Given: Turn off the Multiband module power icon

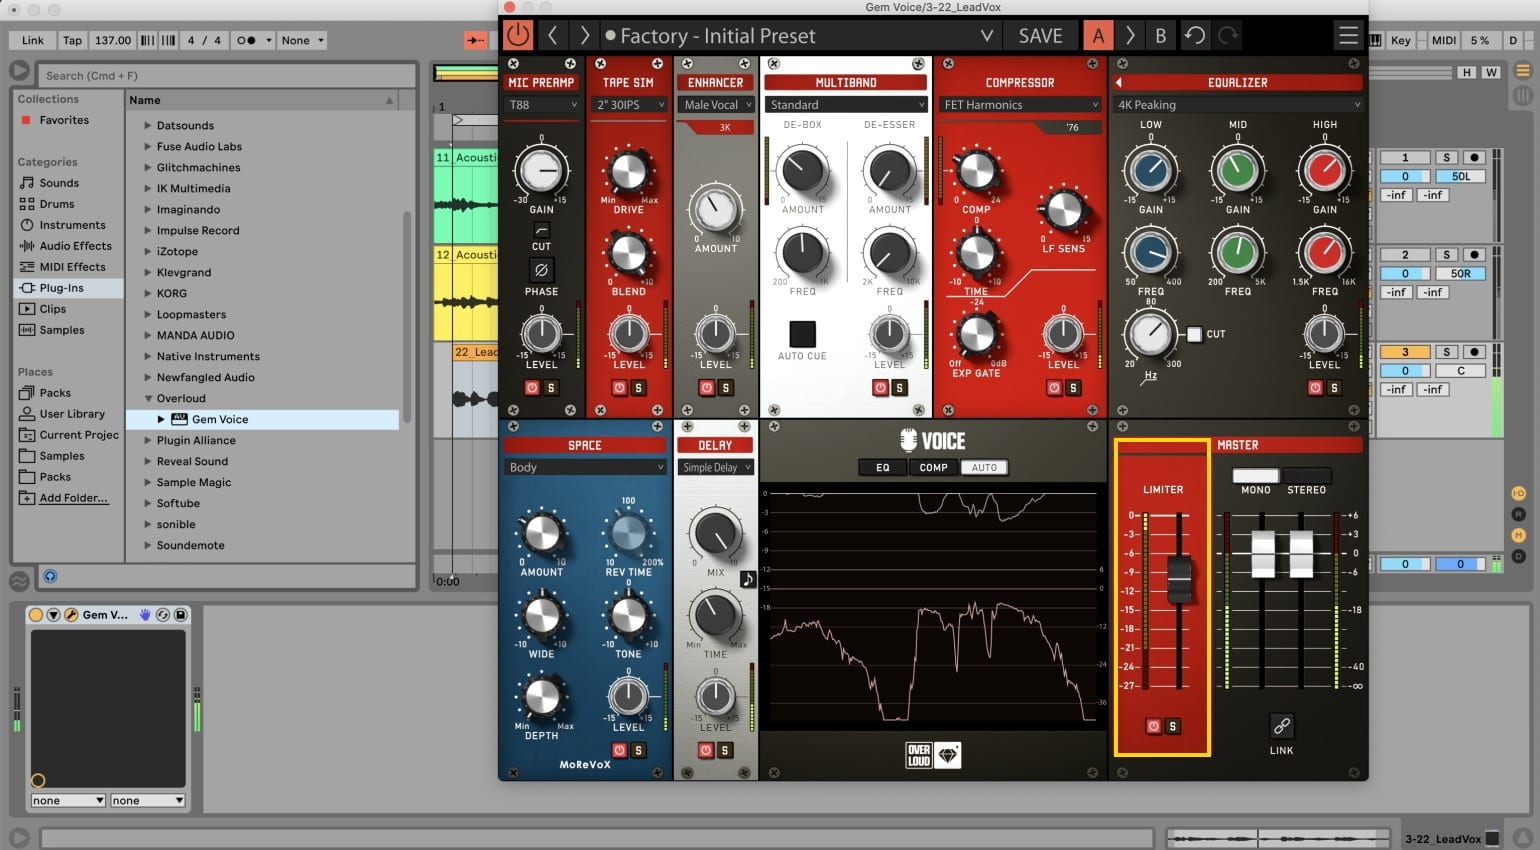Looking at the screenshot, I should (880, 388).
